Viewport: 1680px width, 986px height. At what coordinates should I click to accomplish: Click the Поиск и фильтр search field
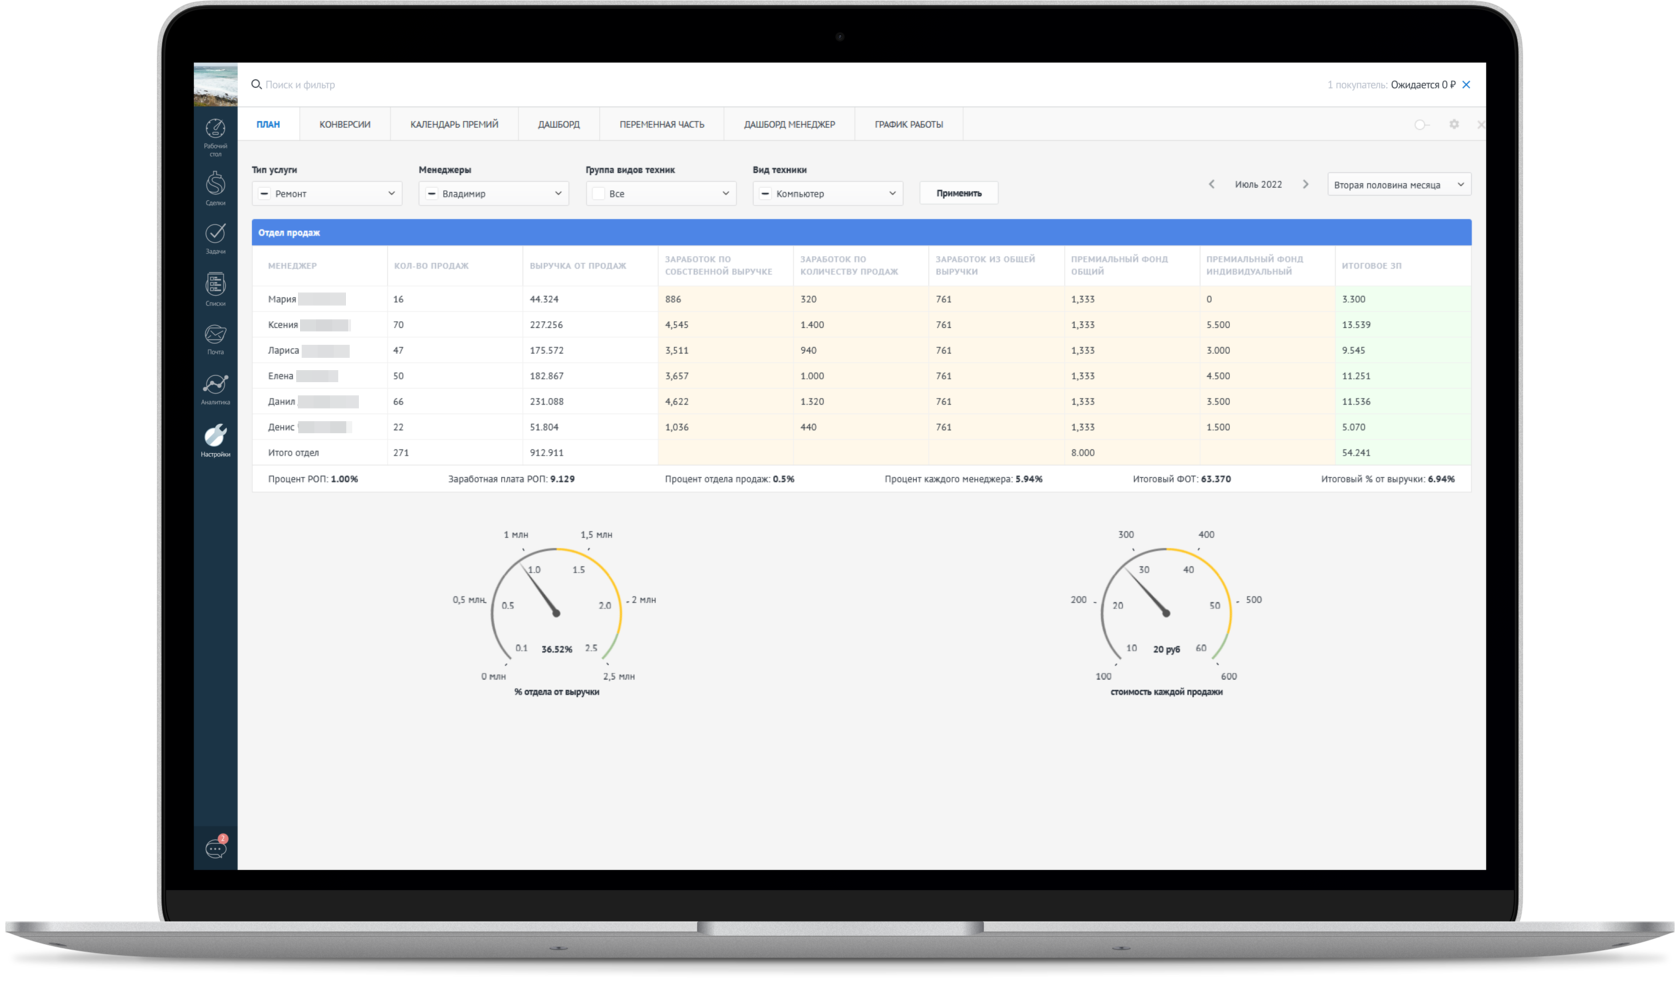[x=300, y=84]
